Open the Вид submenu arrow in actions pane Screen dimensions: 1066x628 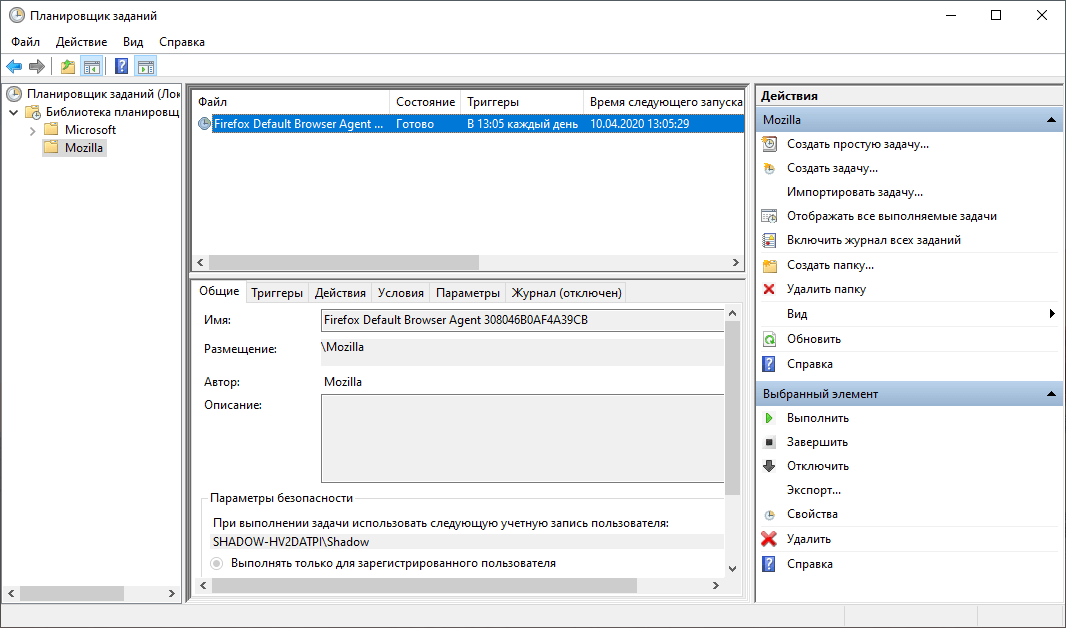coord(1051,313)
